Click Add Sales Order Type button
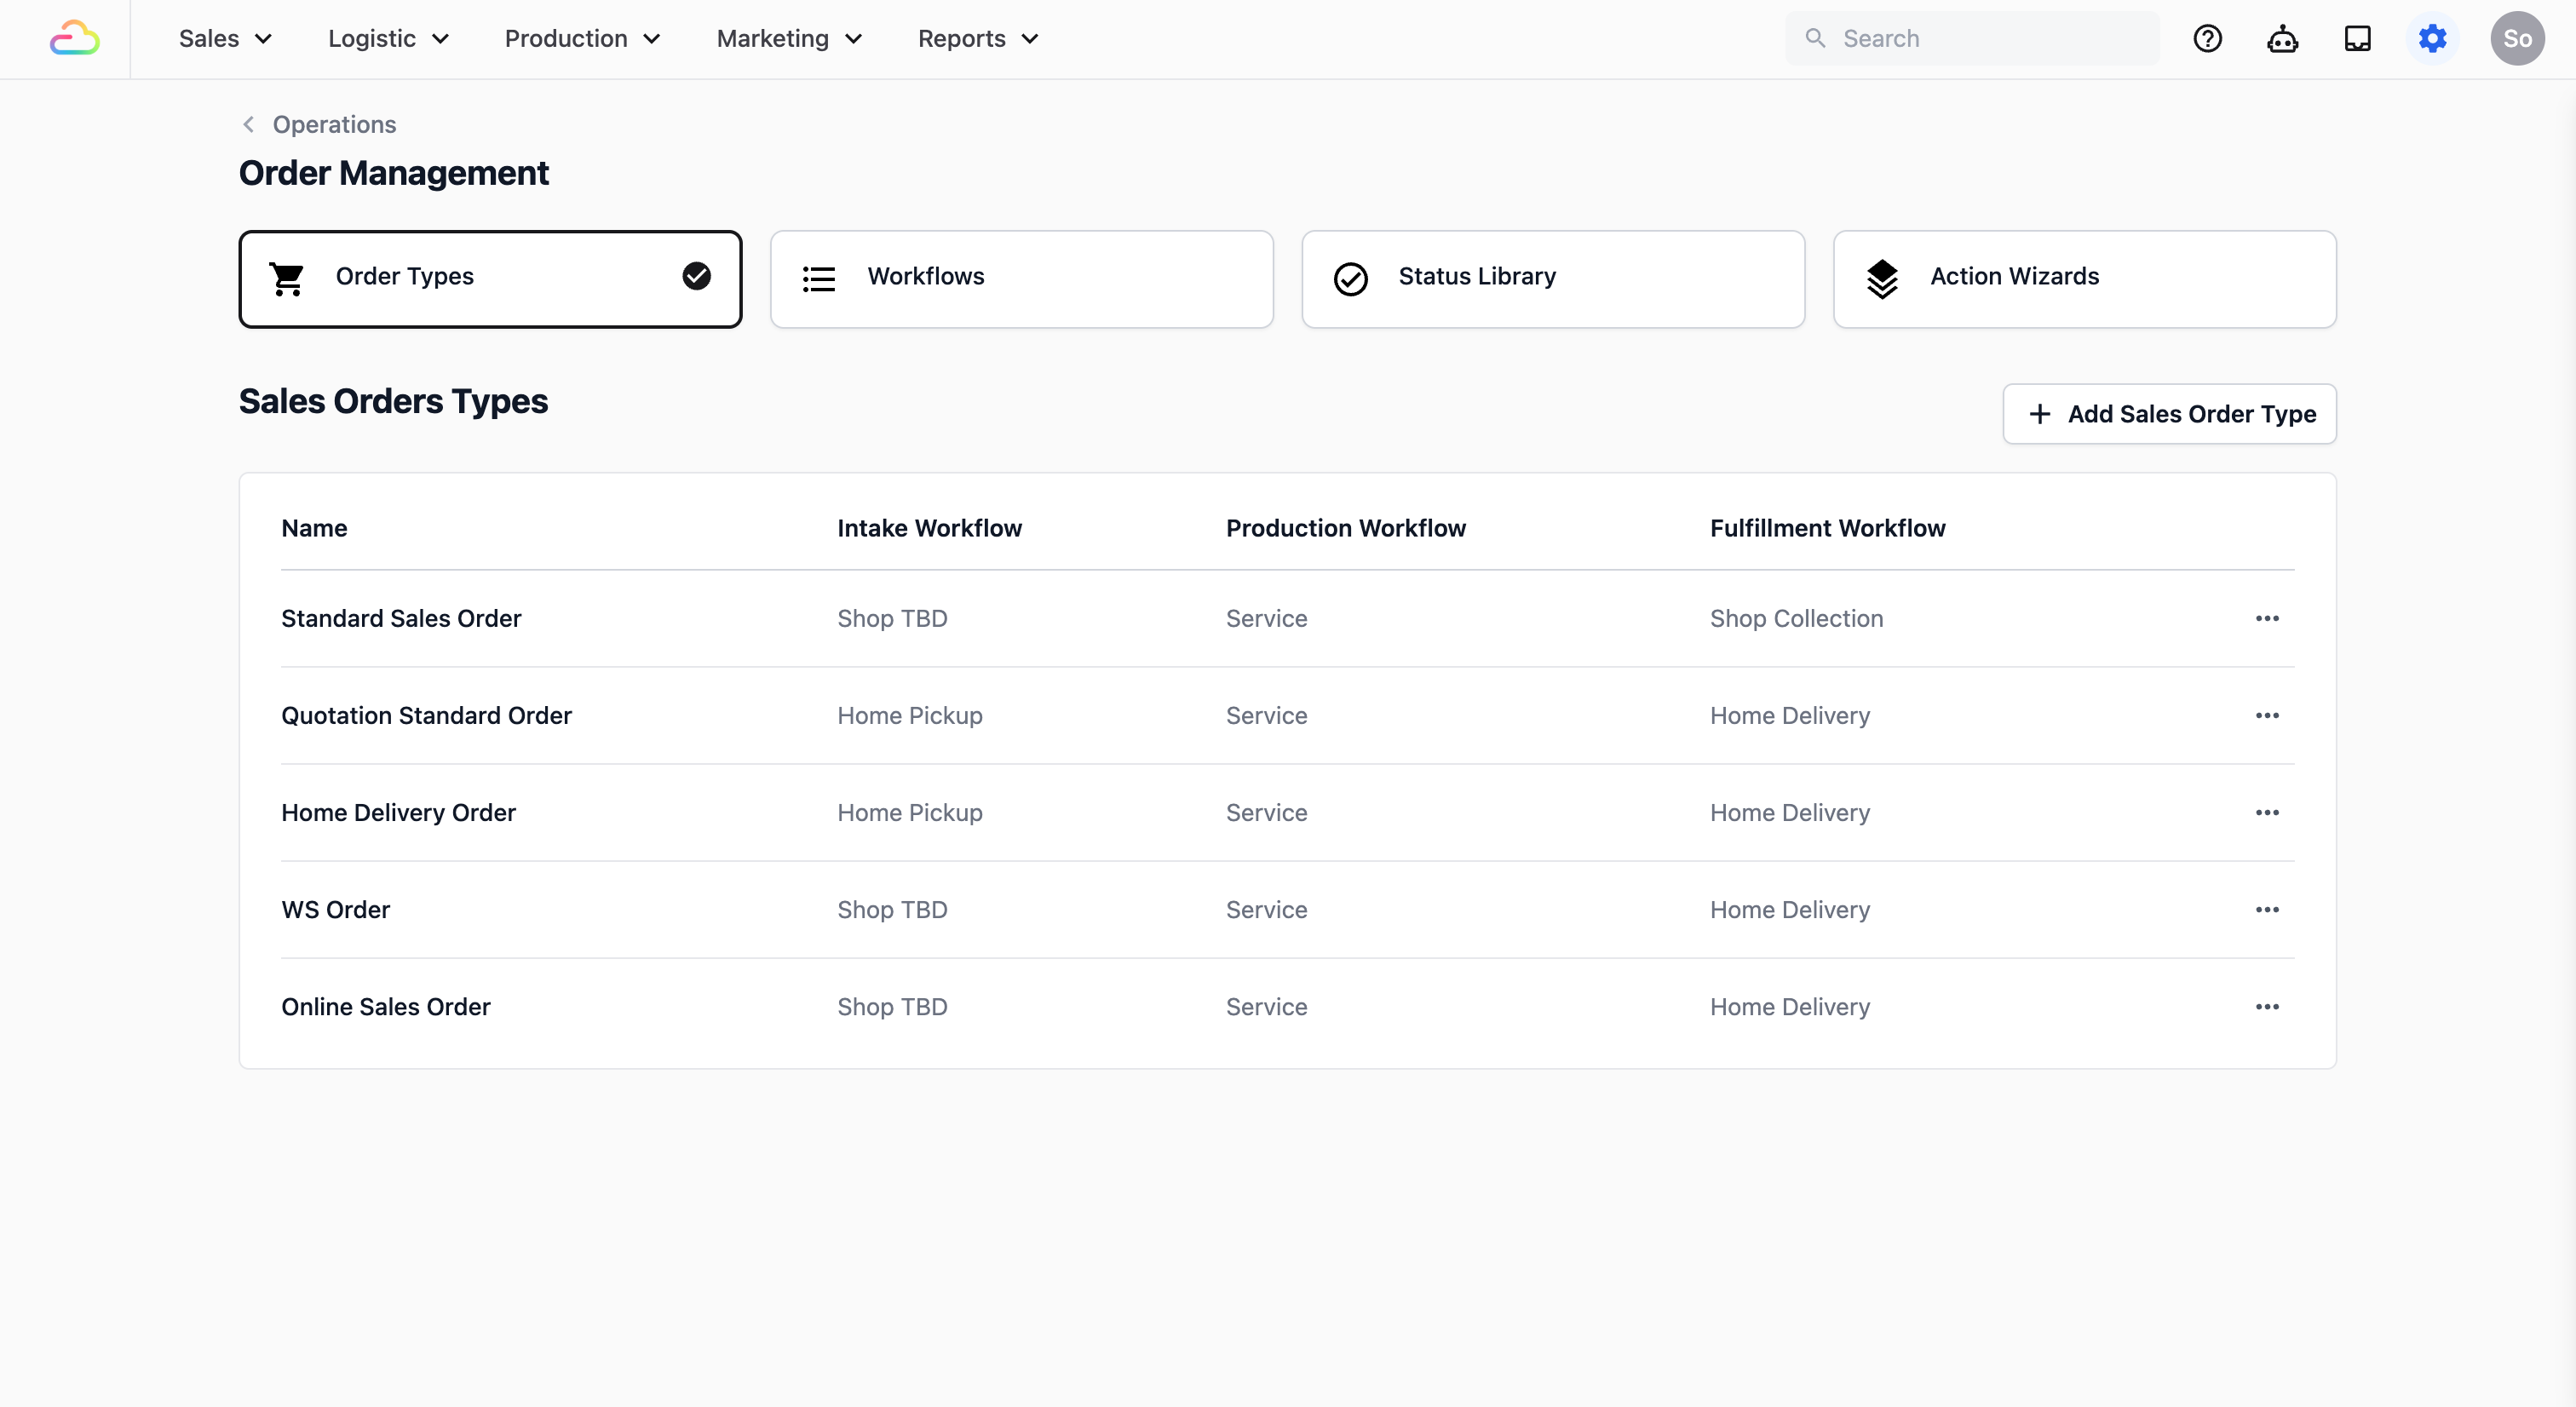 pos(2169,414)
